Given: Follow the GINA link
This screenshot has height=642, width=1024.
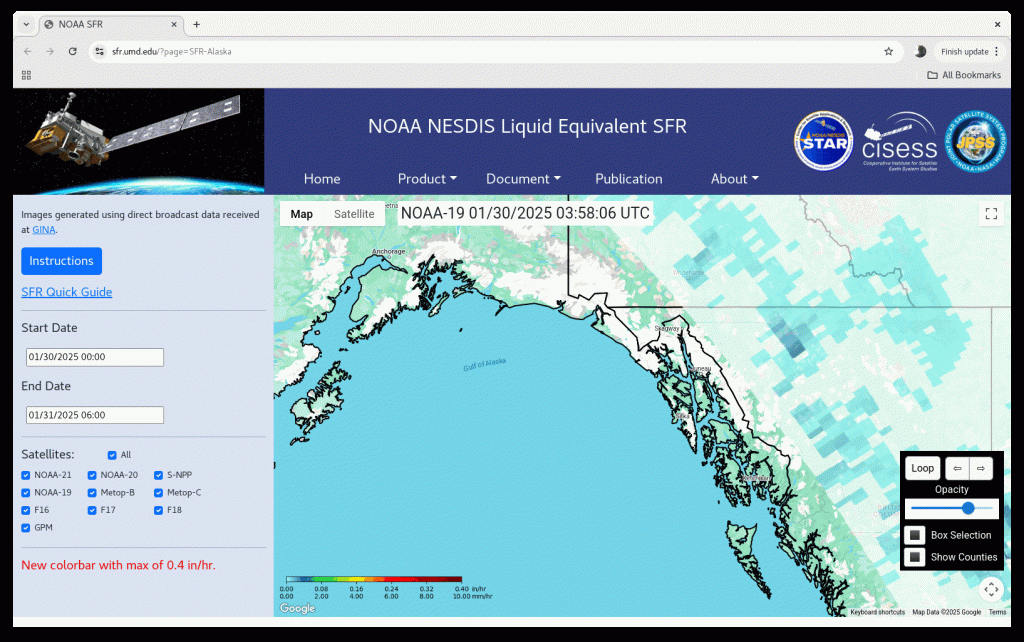Looking at the screenshot, I should (x=44, y=230).
